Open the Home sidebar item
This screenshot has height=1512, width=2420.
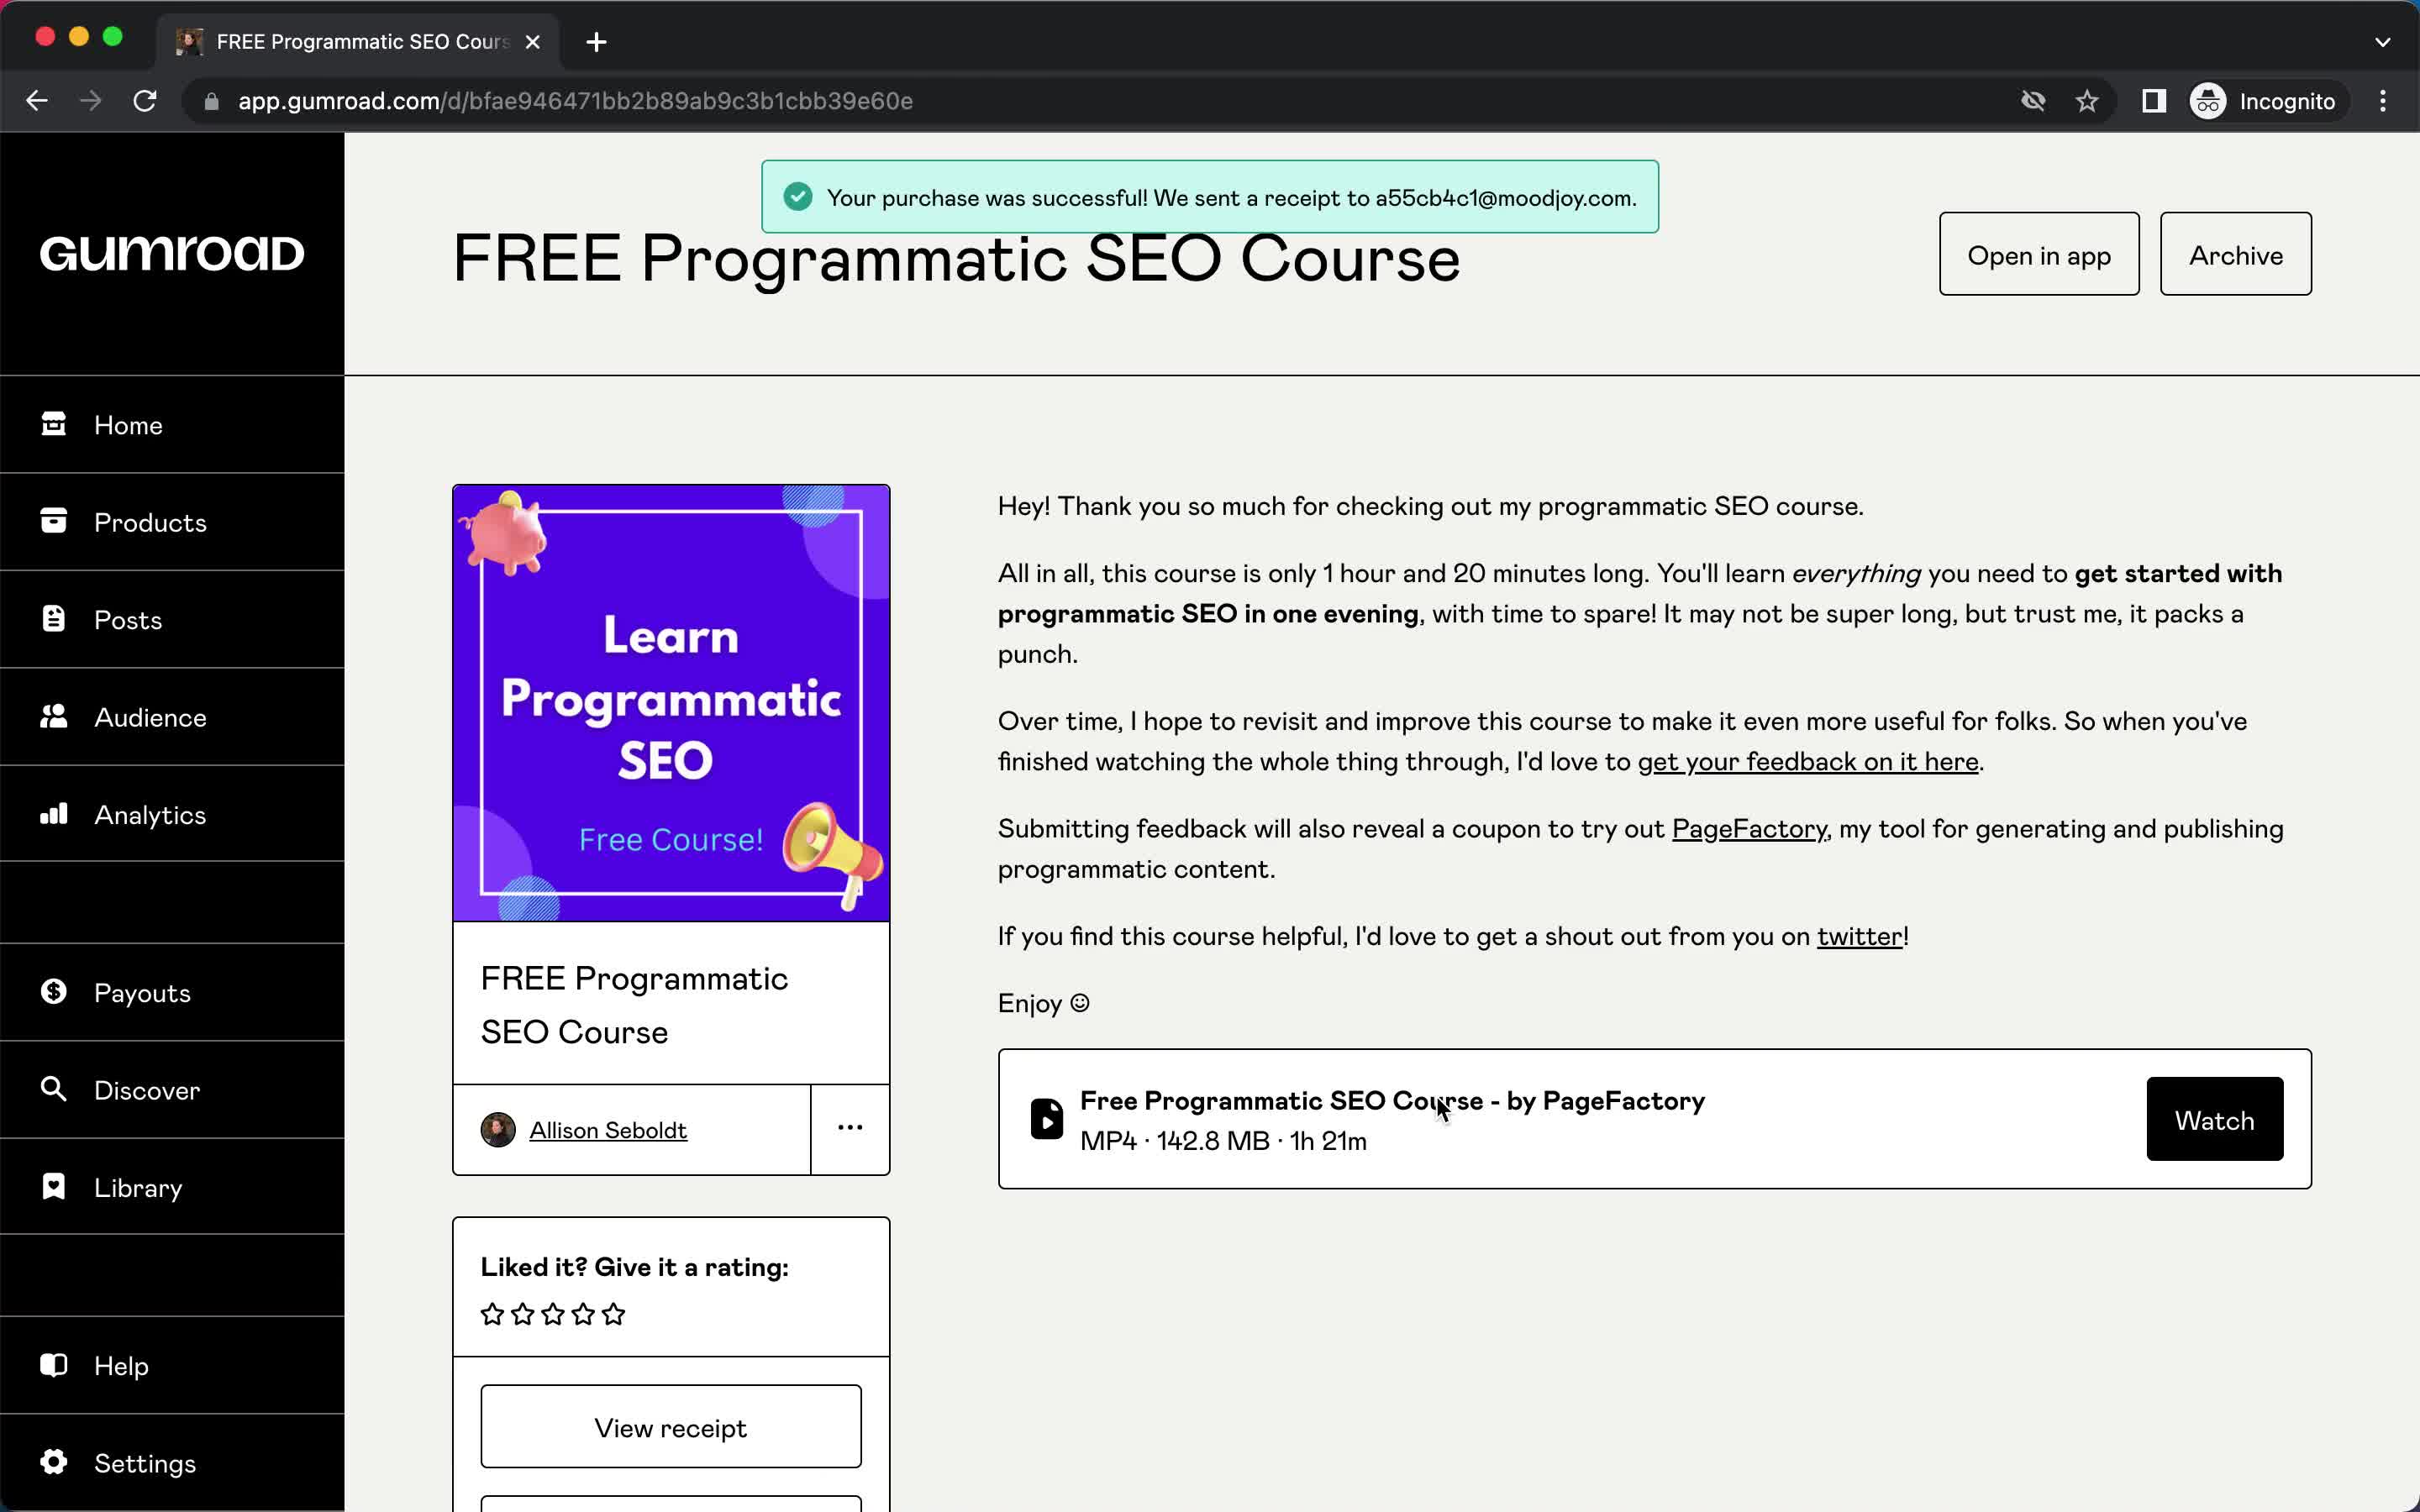[x=172, y=425]
